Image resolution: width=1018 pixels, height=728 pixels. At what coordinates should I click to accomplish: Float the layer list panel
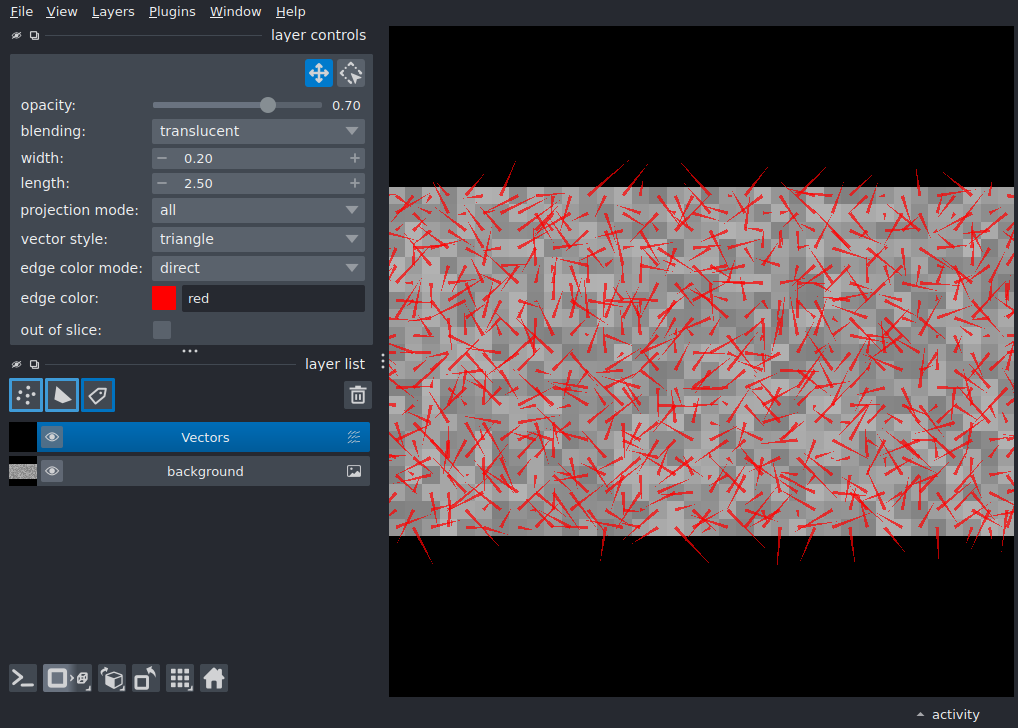click(34, 364)
